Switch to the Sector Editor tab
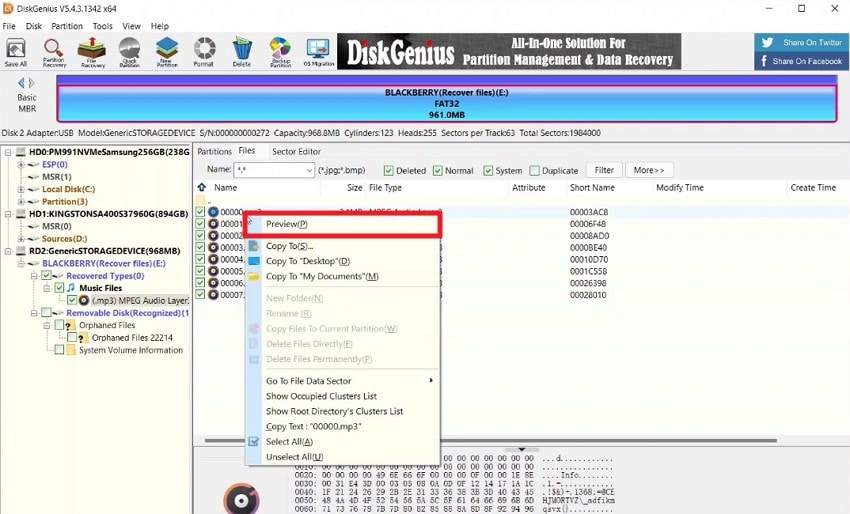850x514 pixels. point(297,151)
